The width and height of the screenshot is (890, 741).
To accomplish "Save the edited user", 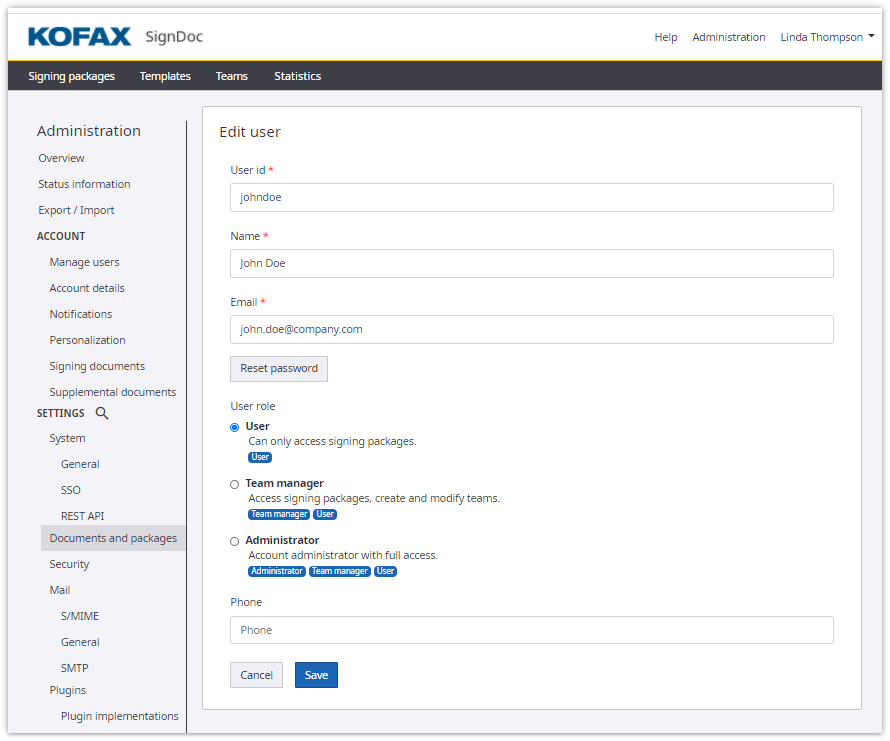I will [316, 675].
